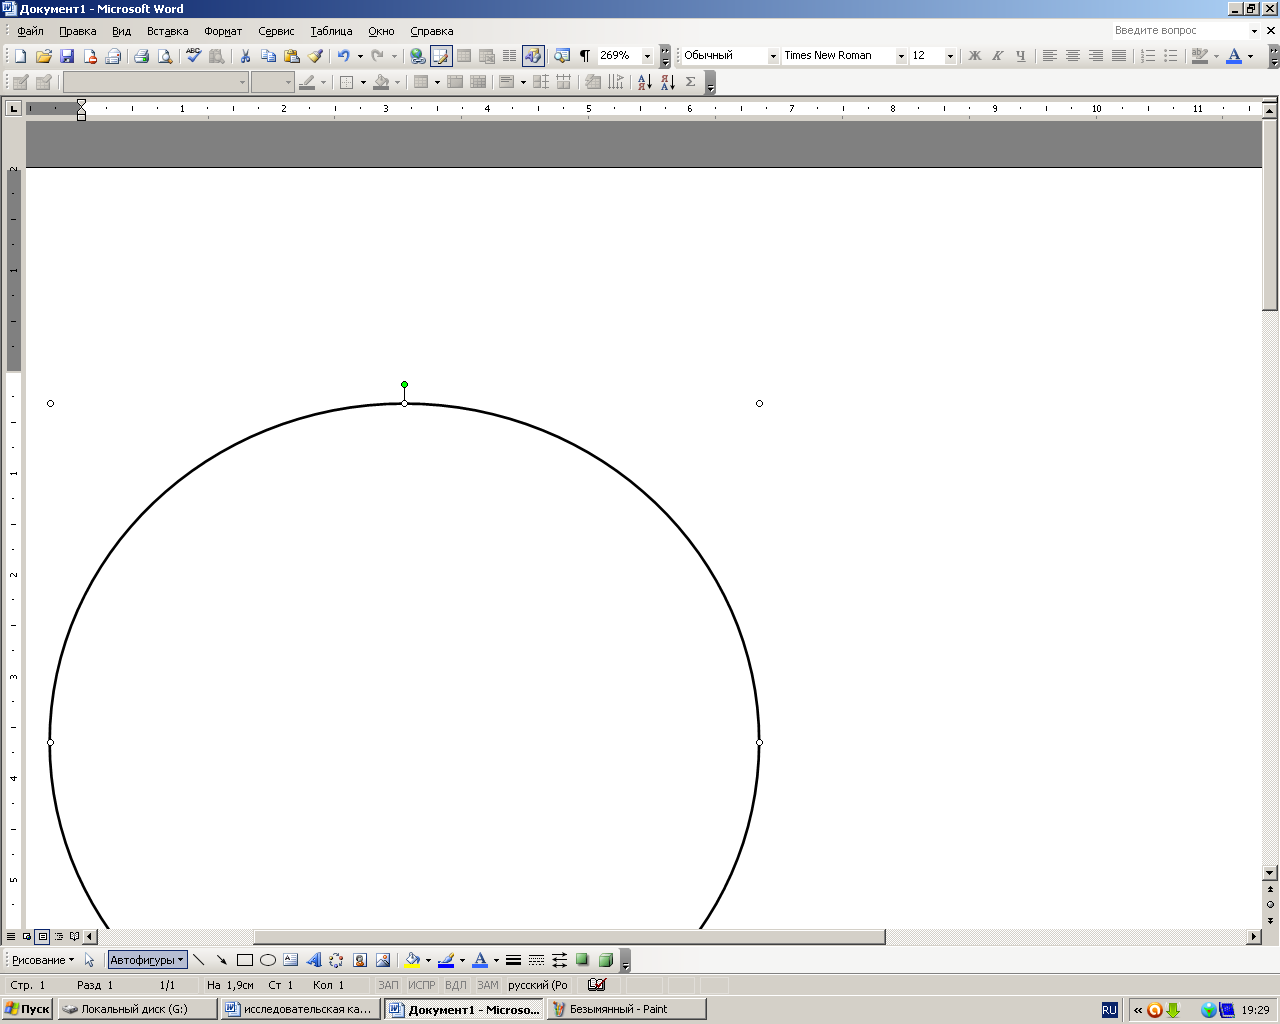
Task: Choose the Select Objects pointer
Action: pos(89,960)
